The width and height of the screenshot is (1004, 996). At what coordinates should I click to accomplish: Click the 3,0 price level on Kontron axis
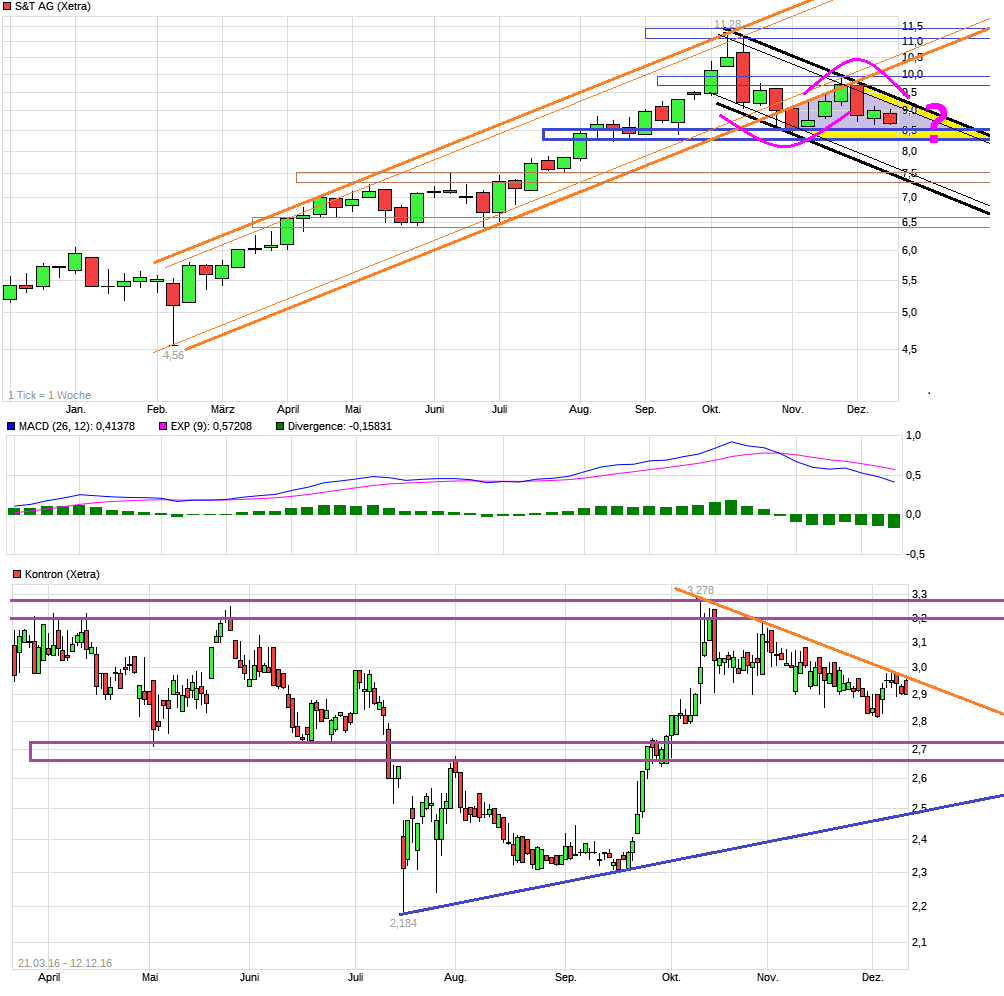919,667
